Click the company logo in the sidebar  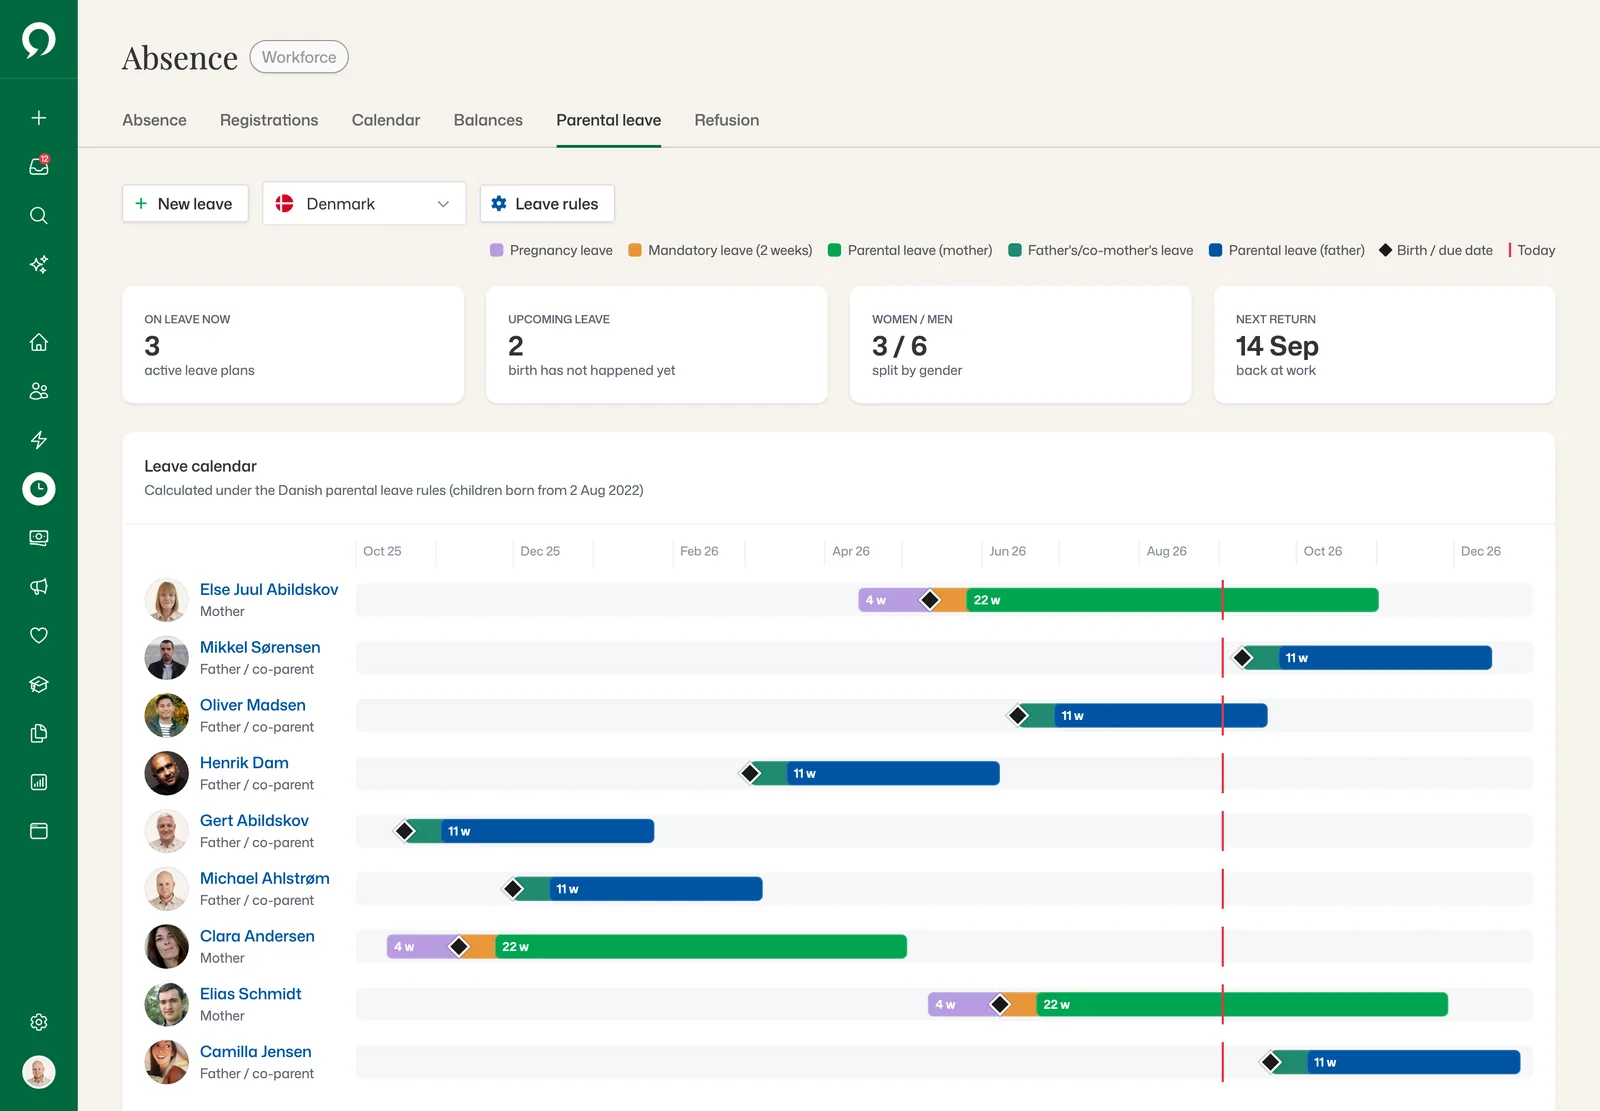39,40
